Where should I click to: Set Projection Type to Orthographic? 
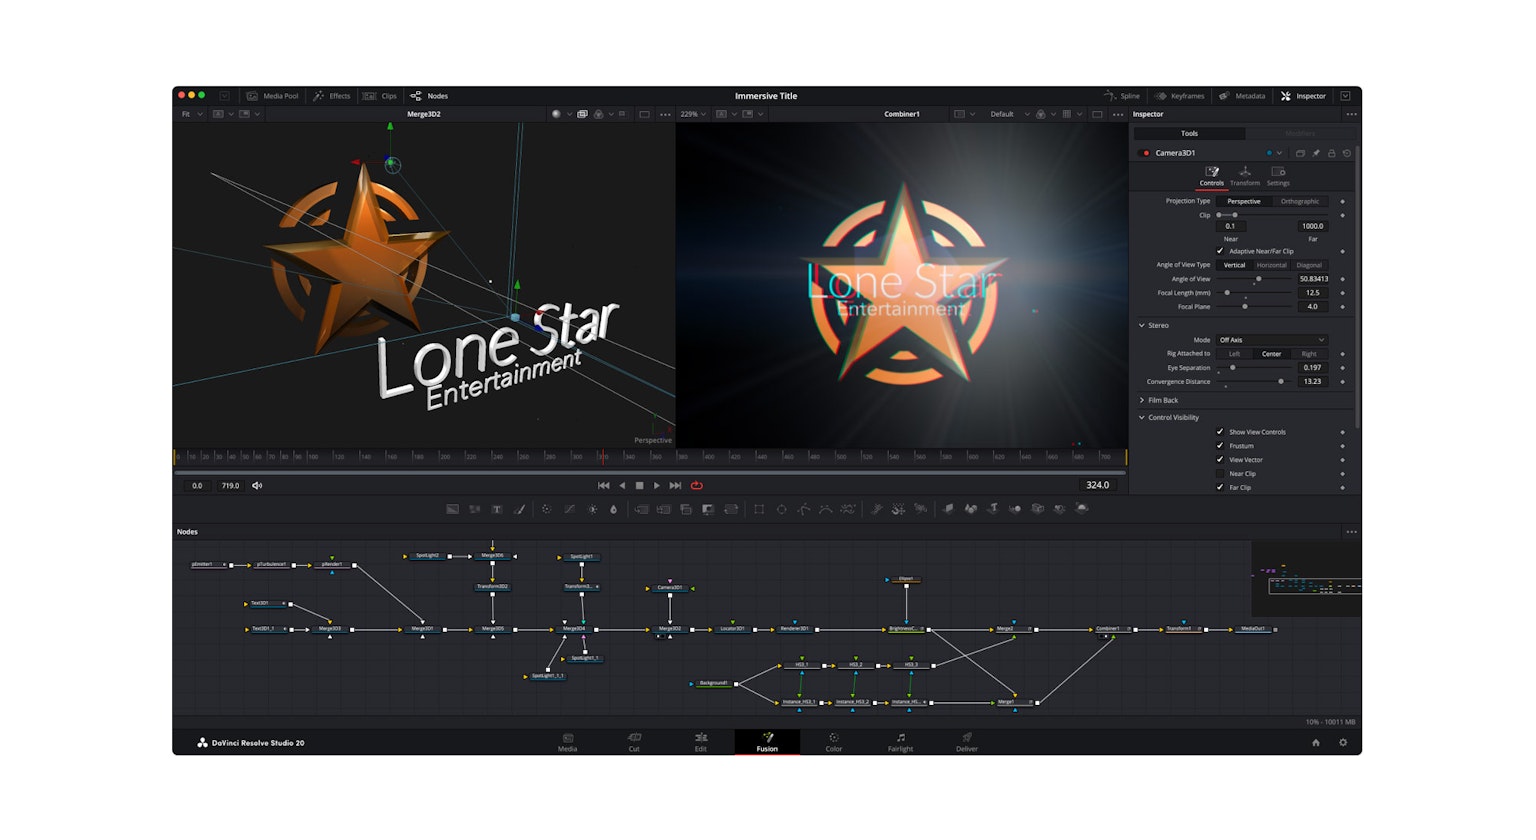click(1300, 201)
